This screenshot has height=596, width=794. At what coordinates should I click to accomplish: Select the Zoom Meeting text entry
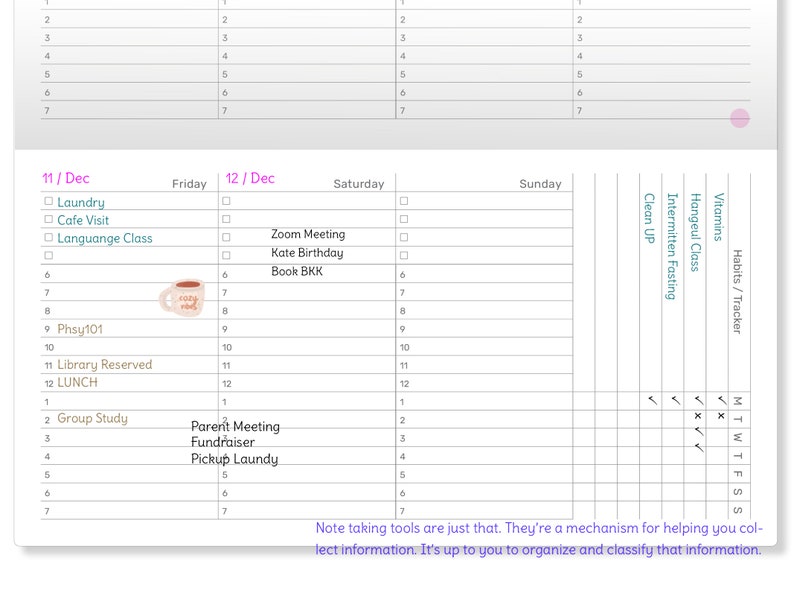(x=308, y=234)
